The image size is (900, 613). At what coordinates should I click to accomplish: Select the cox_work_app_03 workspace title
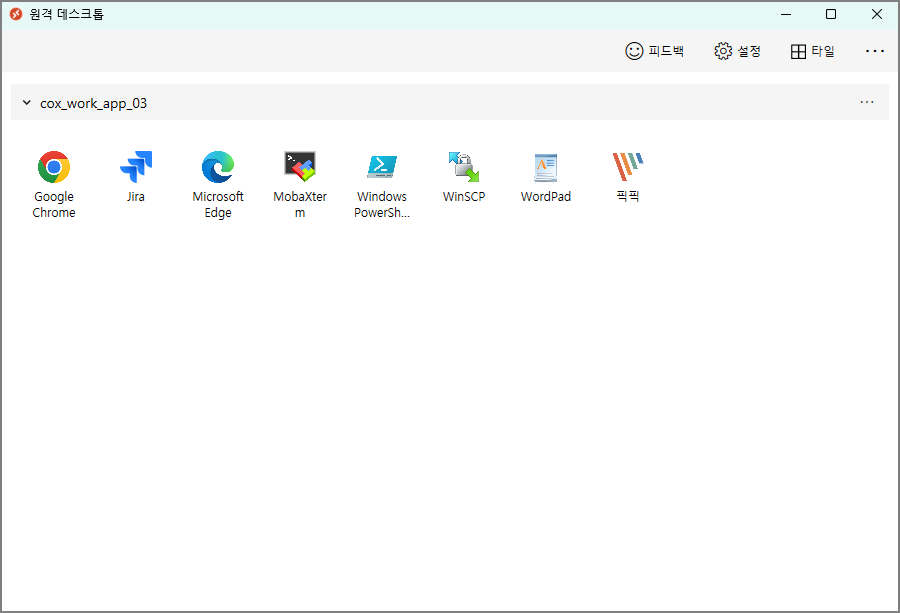pyautogui.click(x=94, y=103)
